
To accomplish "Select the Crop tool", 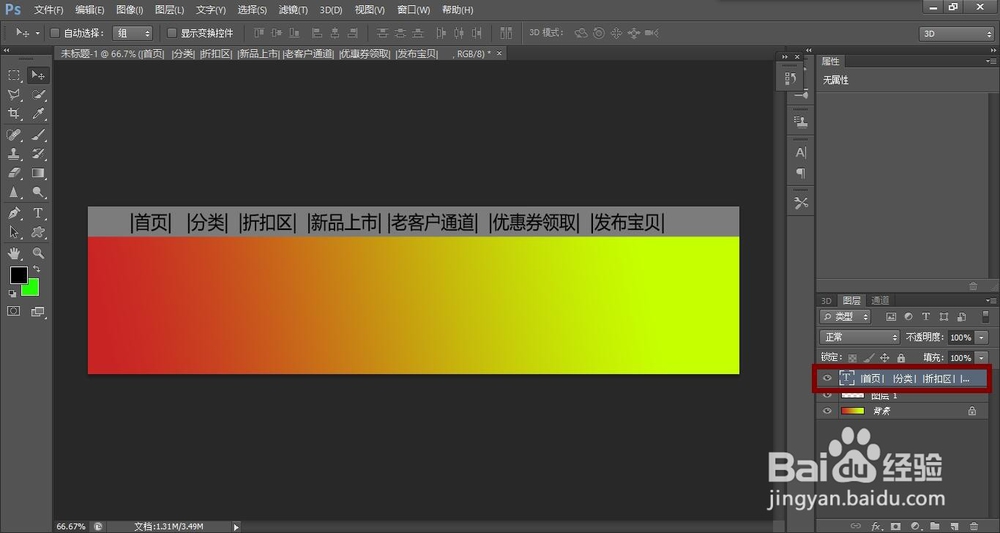I will (14, 114).
